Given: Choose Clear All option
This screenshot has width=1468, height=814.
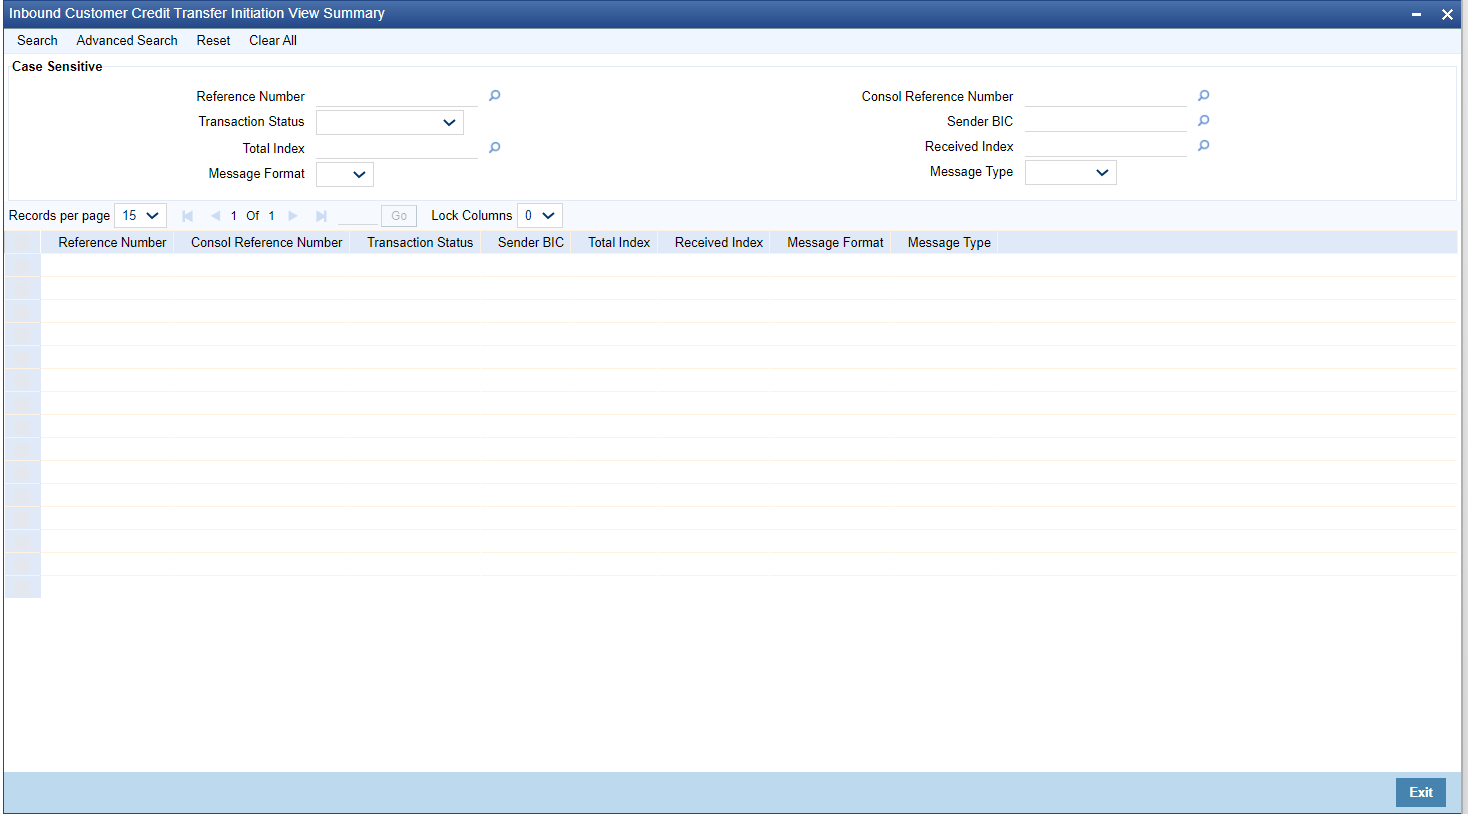Looking at the screenshot, I should point(273,41).
